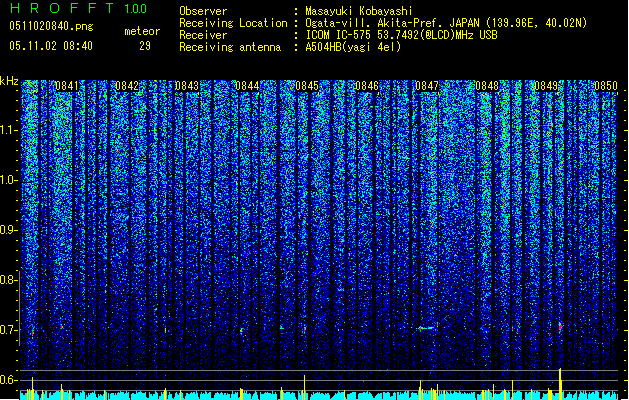This screenshot has height=400, width=629.
Task: Click the A504HB(yagi 4el) antenna text
Action: [x=353, y=47]
